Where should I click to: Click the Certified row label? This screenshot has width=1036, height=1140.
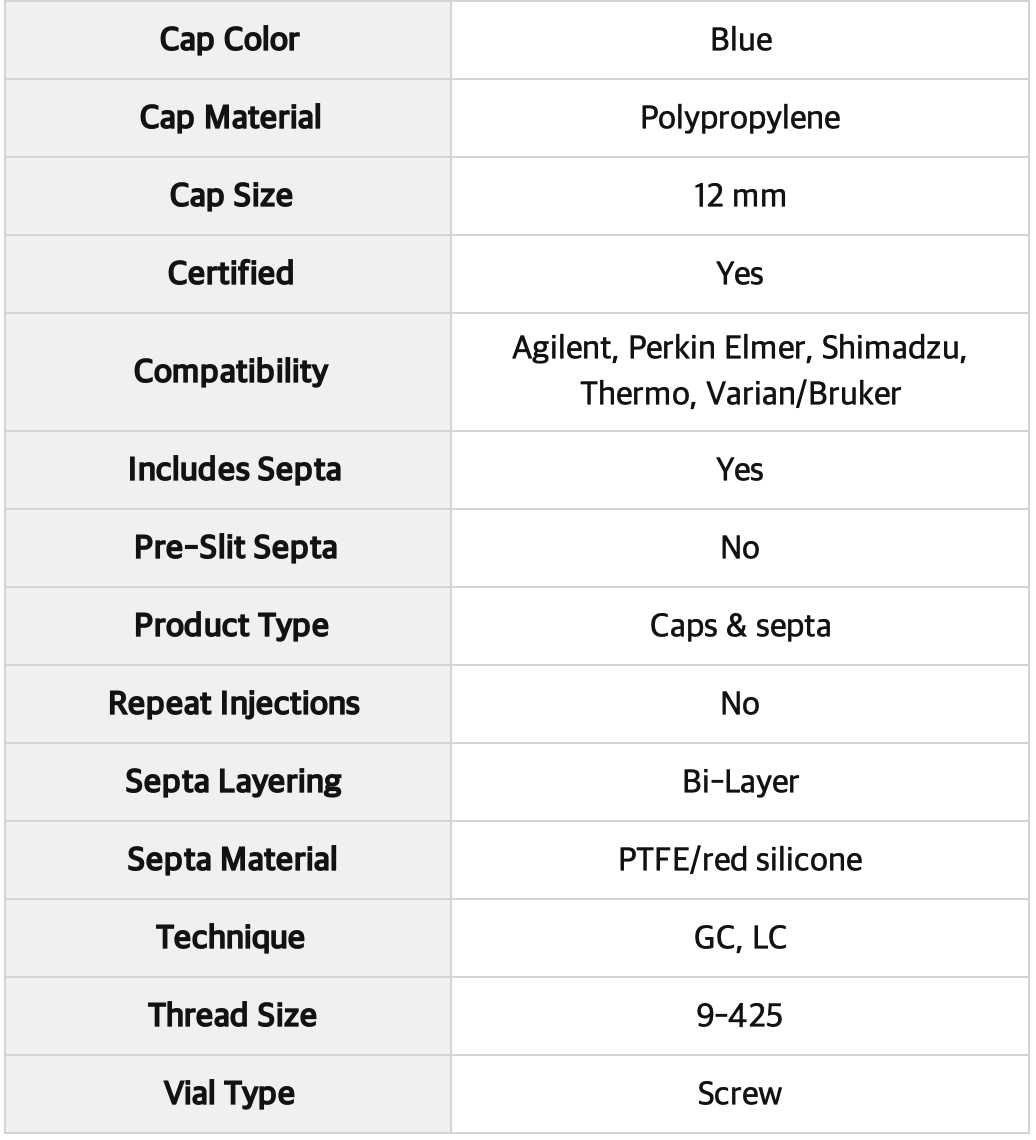coord(230,273)
